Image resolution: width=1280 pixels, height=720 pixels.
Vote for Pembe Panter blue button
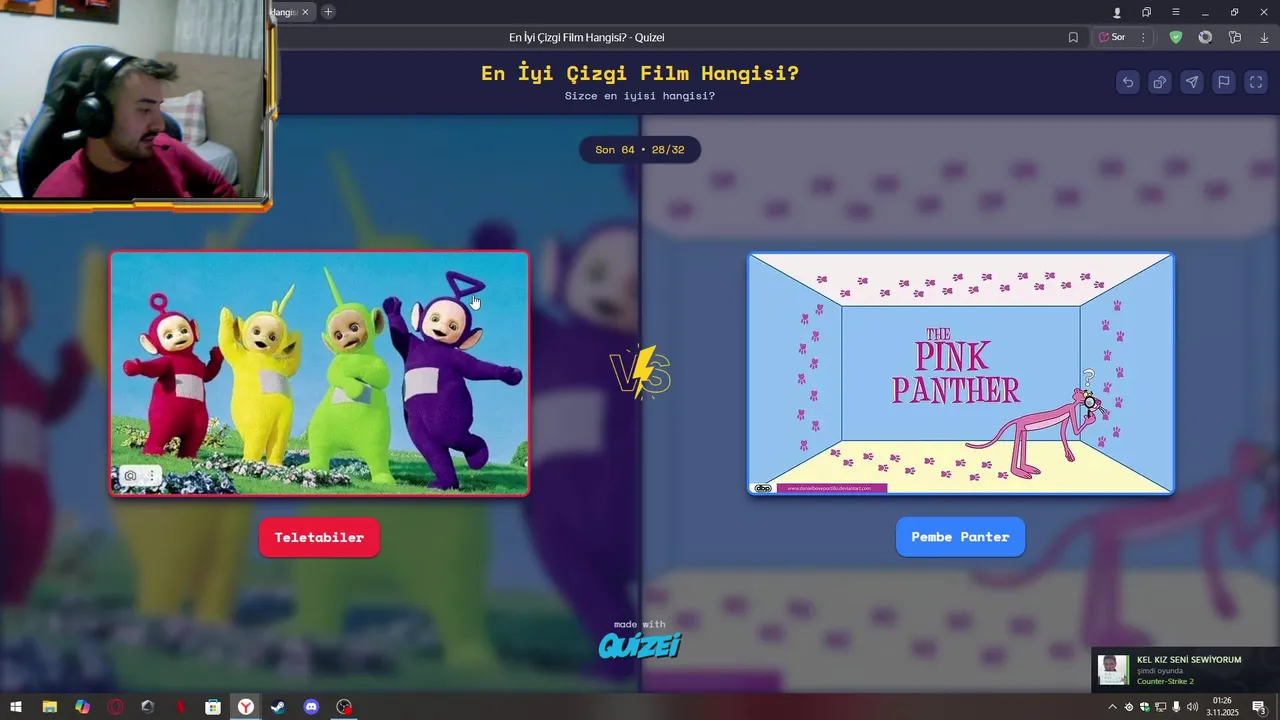[960, 537]
